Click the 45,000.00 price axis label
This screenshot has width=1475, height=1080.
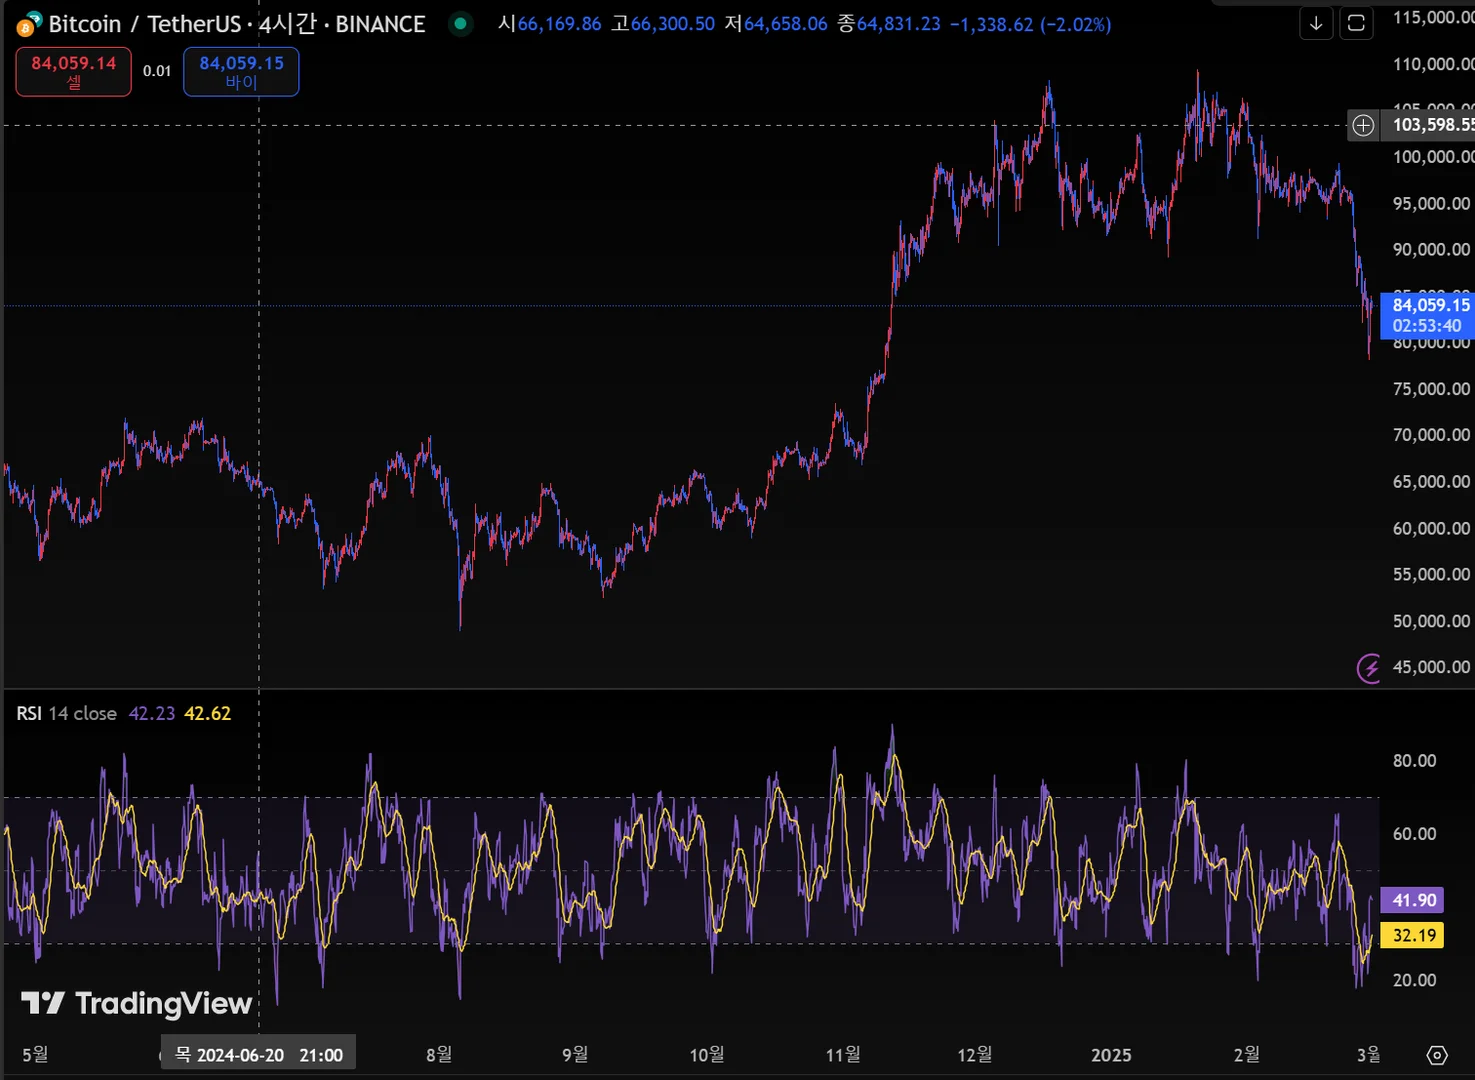[1432, 667]
